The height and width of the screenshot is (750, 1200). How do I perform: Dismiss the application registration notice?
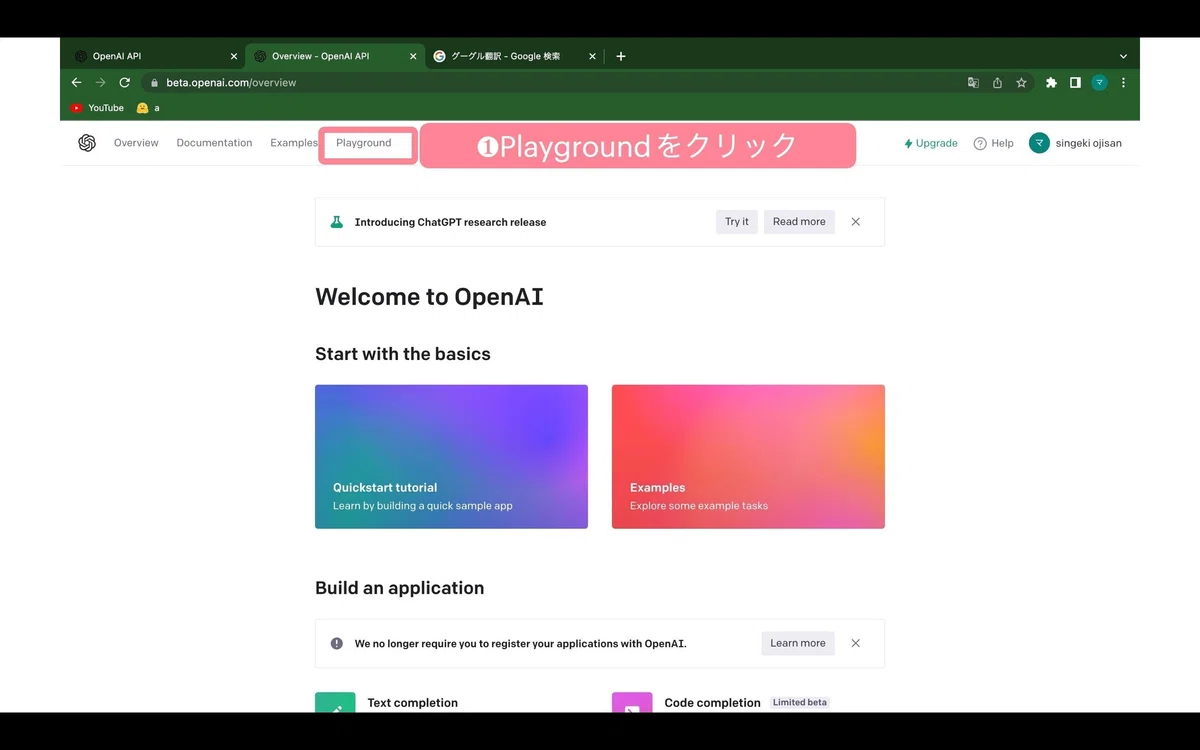(856, 643)
